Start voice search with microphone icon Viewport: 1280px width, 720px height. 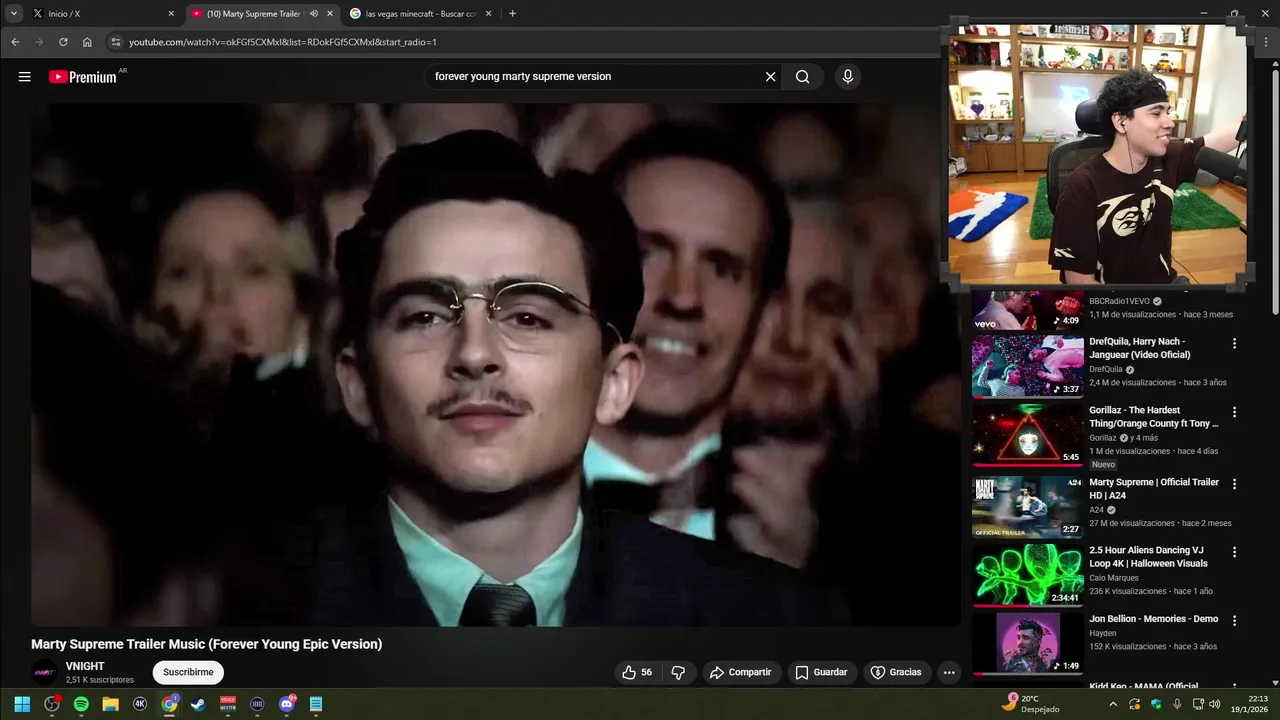[x=848, y=77]
